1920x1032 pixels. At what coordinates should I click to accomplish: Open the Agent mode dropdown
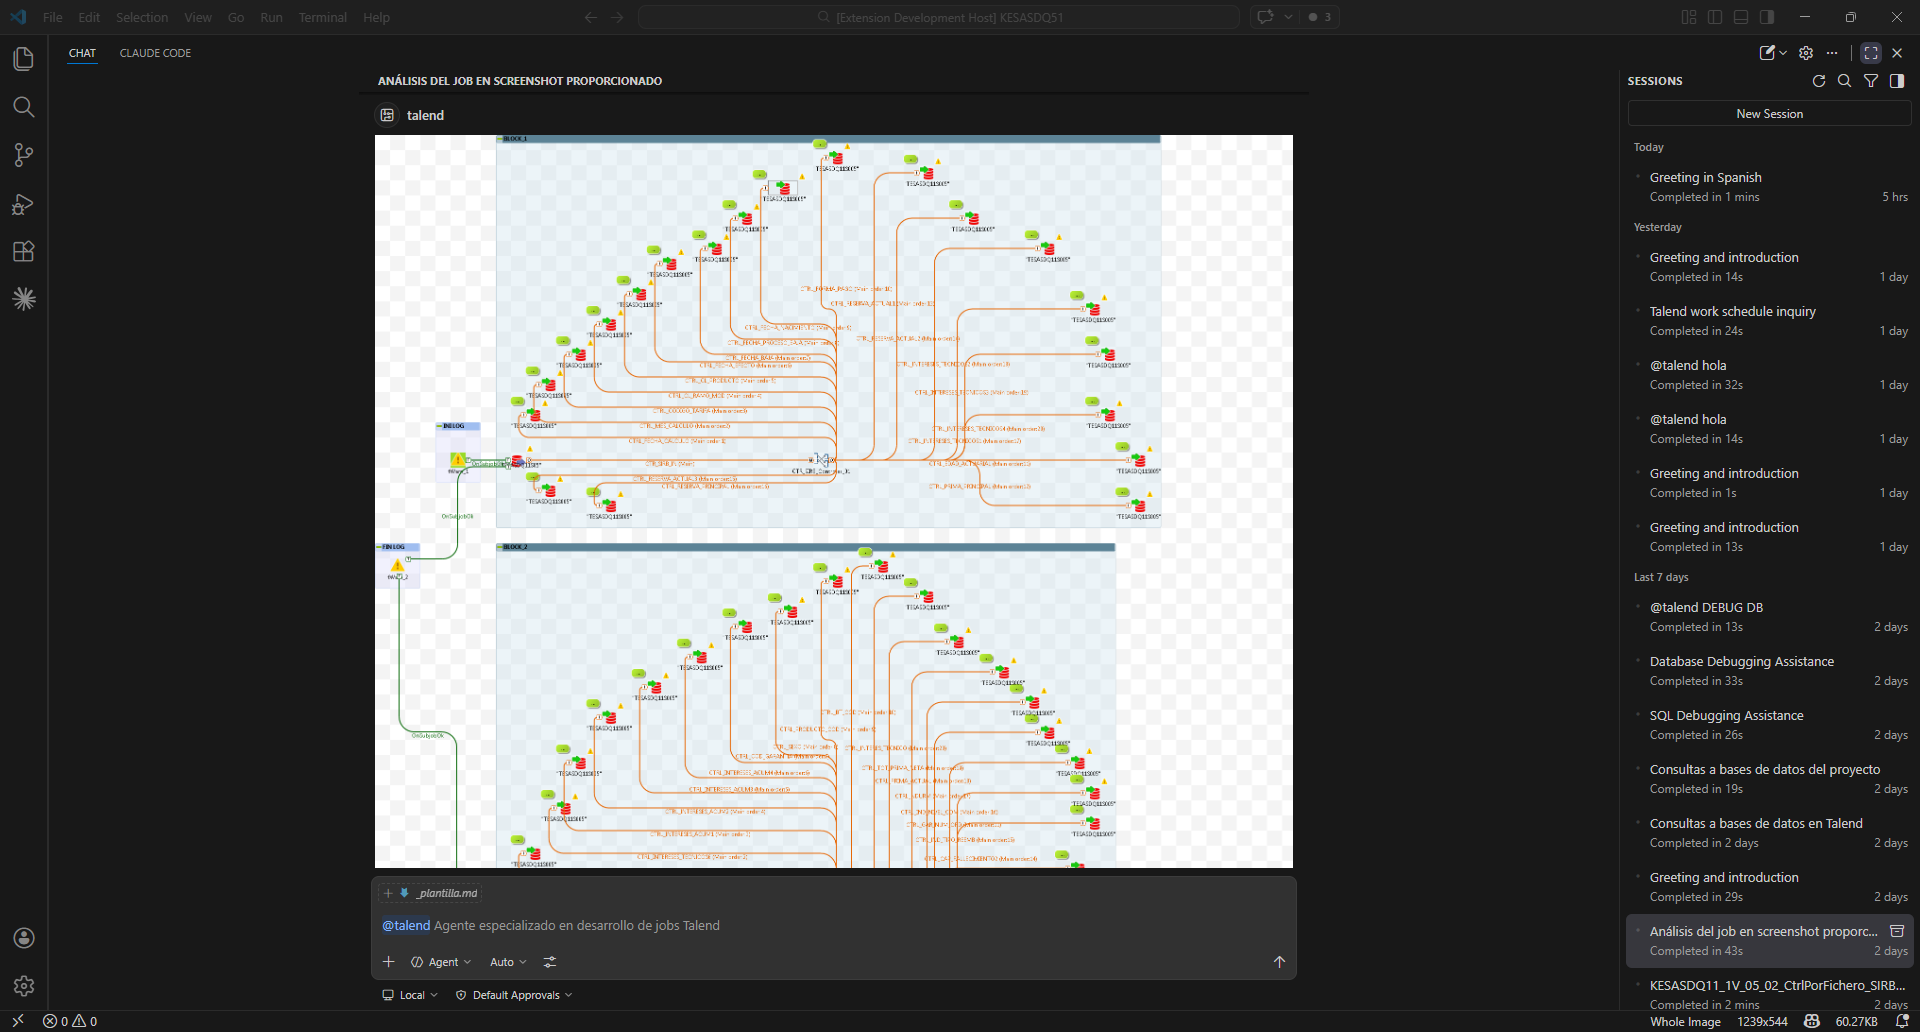(x=441, y=962)
